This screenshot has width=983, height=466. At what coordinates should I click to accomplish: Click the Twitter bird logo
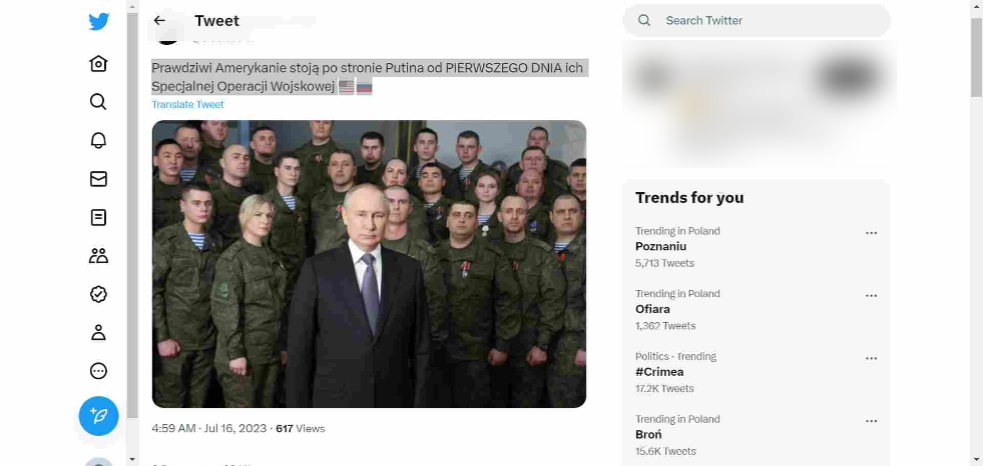98,21
